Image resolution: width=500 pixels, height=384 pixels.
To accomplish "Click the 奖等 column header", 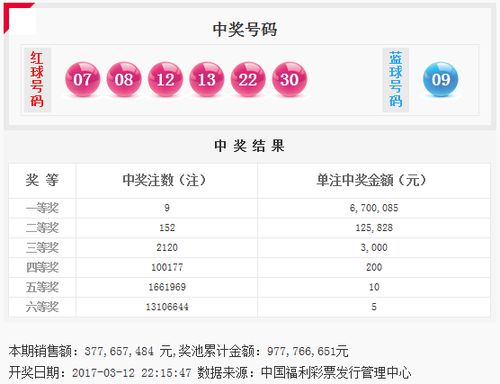I will click(x=42, y=180).
